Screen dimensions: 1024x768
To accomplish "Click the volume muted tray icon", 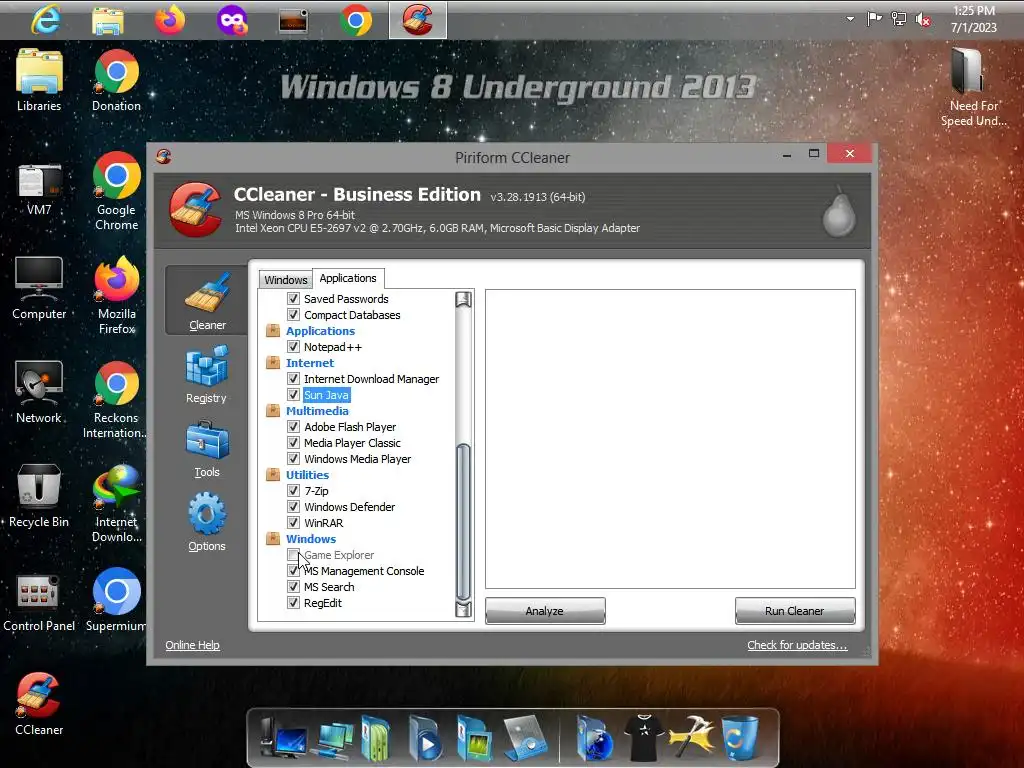I will click(923, 20).
